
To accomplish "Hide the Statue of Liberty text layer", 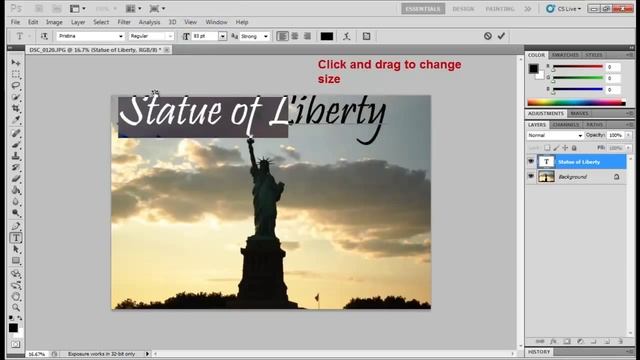I will pos(531,162).
